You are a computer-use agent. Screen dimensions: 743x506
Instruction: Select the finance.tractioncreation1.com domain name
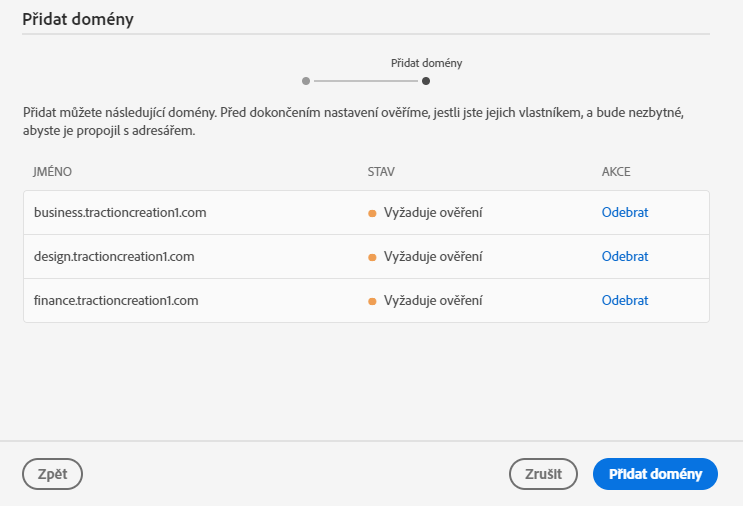(x=116, y=300)
